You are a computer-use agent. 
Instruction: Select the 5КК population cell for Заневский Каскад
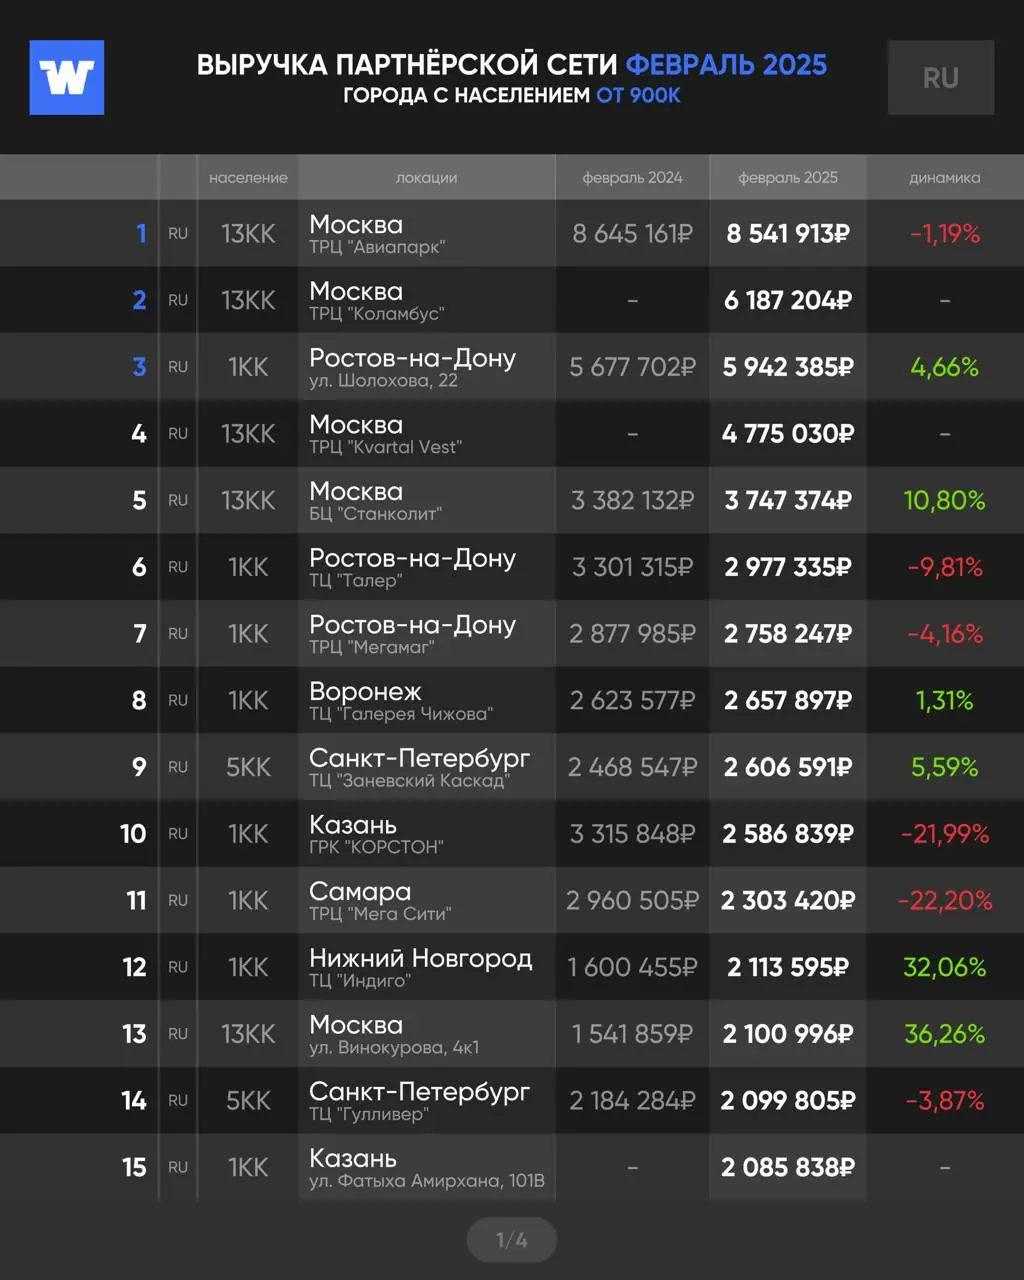tap(248, 767)
